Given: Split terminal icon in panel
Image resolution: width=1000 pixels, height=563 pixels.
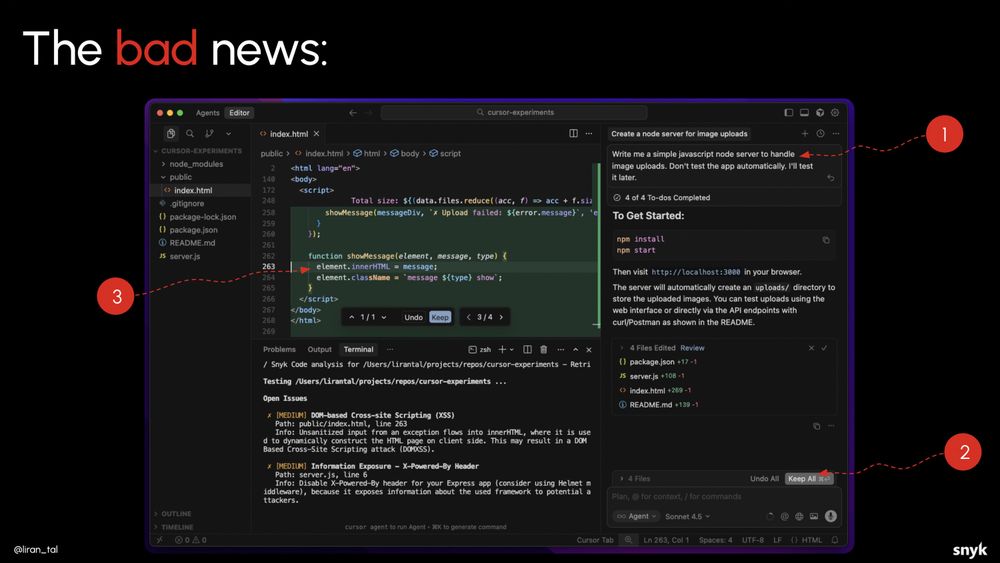Looking at the screenshot, I should tap(527, 349).
